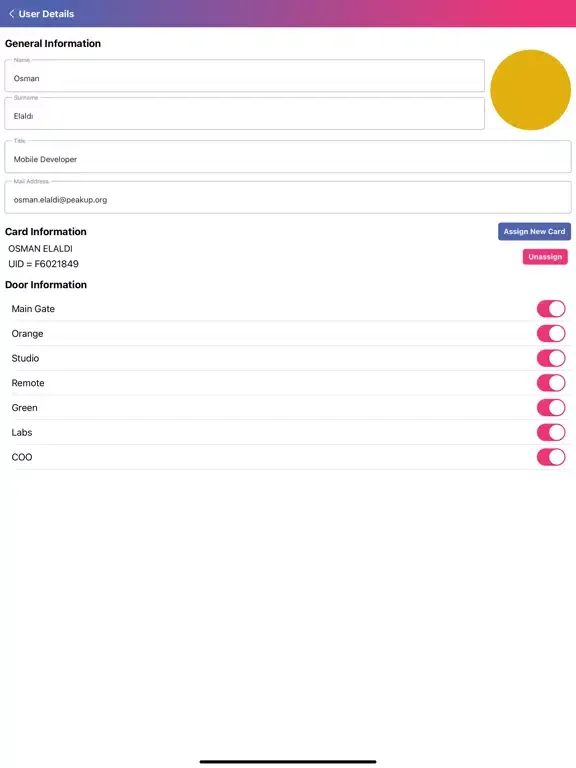576x768 pixels.
Task: Go back via User Details header
Action: [x=46, y=14]
